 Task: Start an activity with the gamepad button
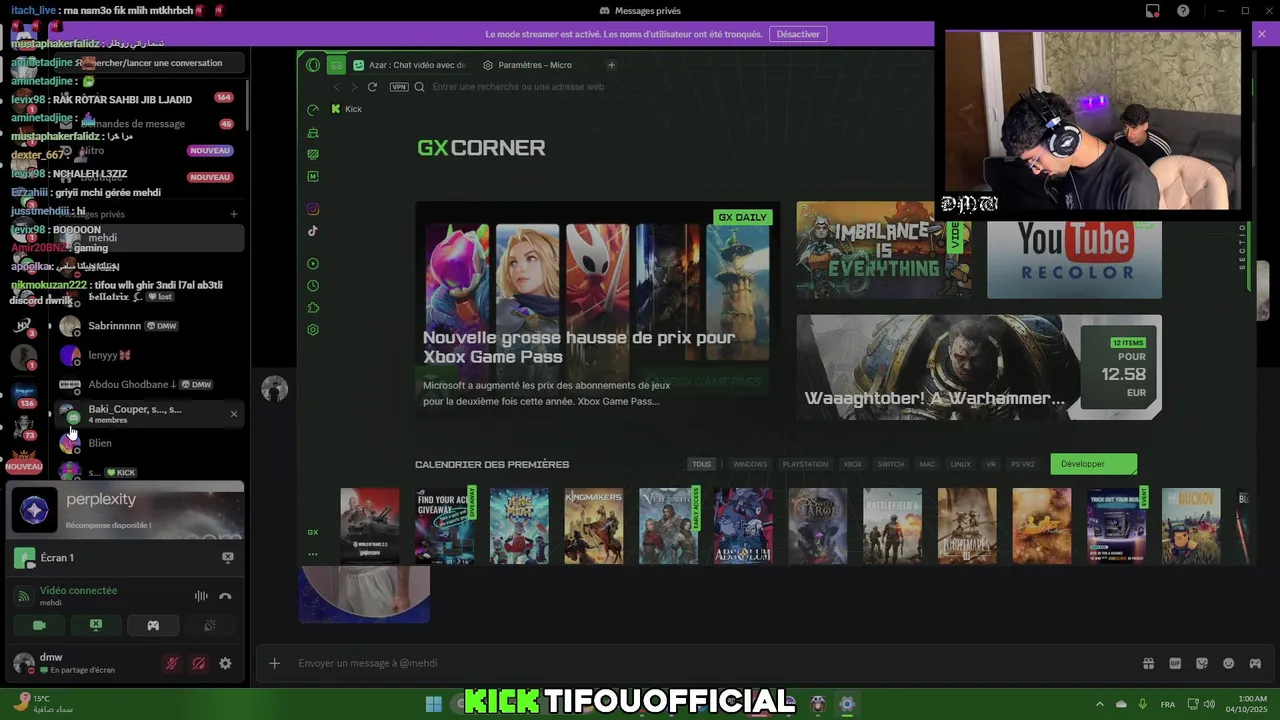(153, 625)
